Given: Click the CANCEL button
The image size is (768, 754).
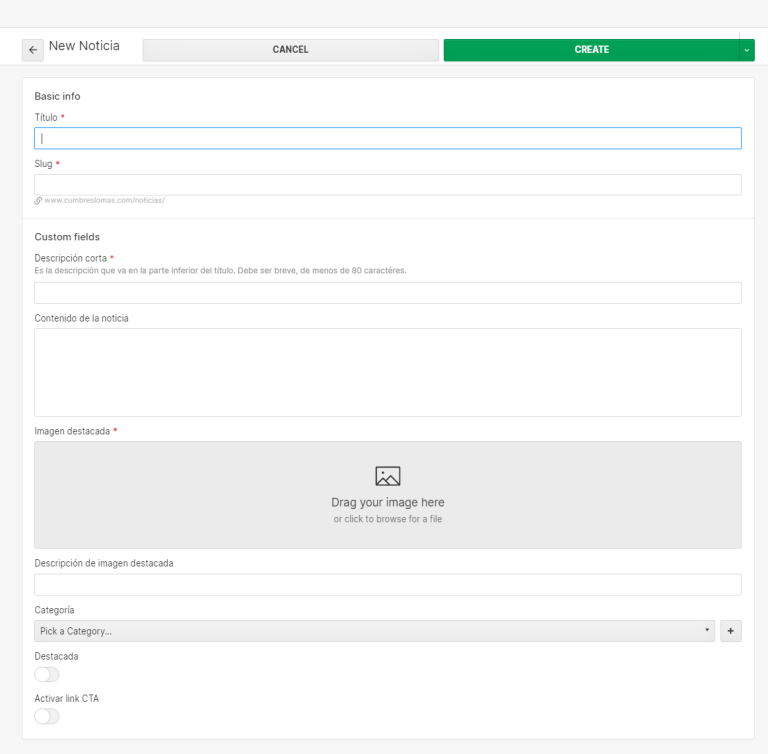Looking at the screenshot, I should [x=290, y=50].
